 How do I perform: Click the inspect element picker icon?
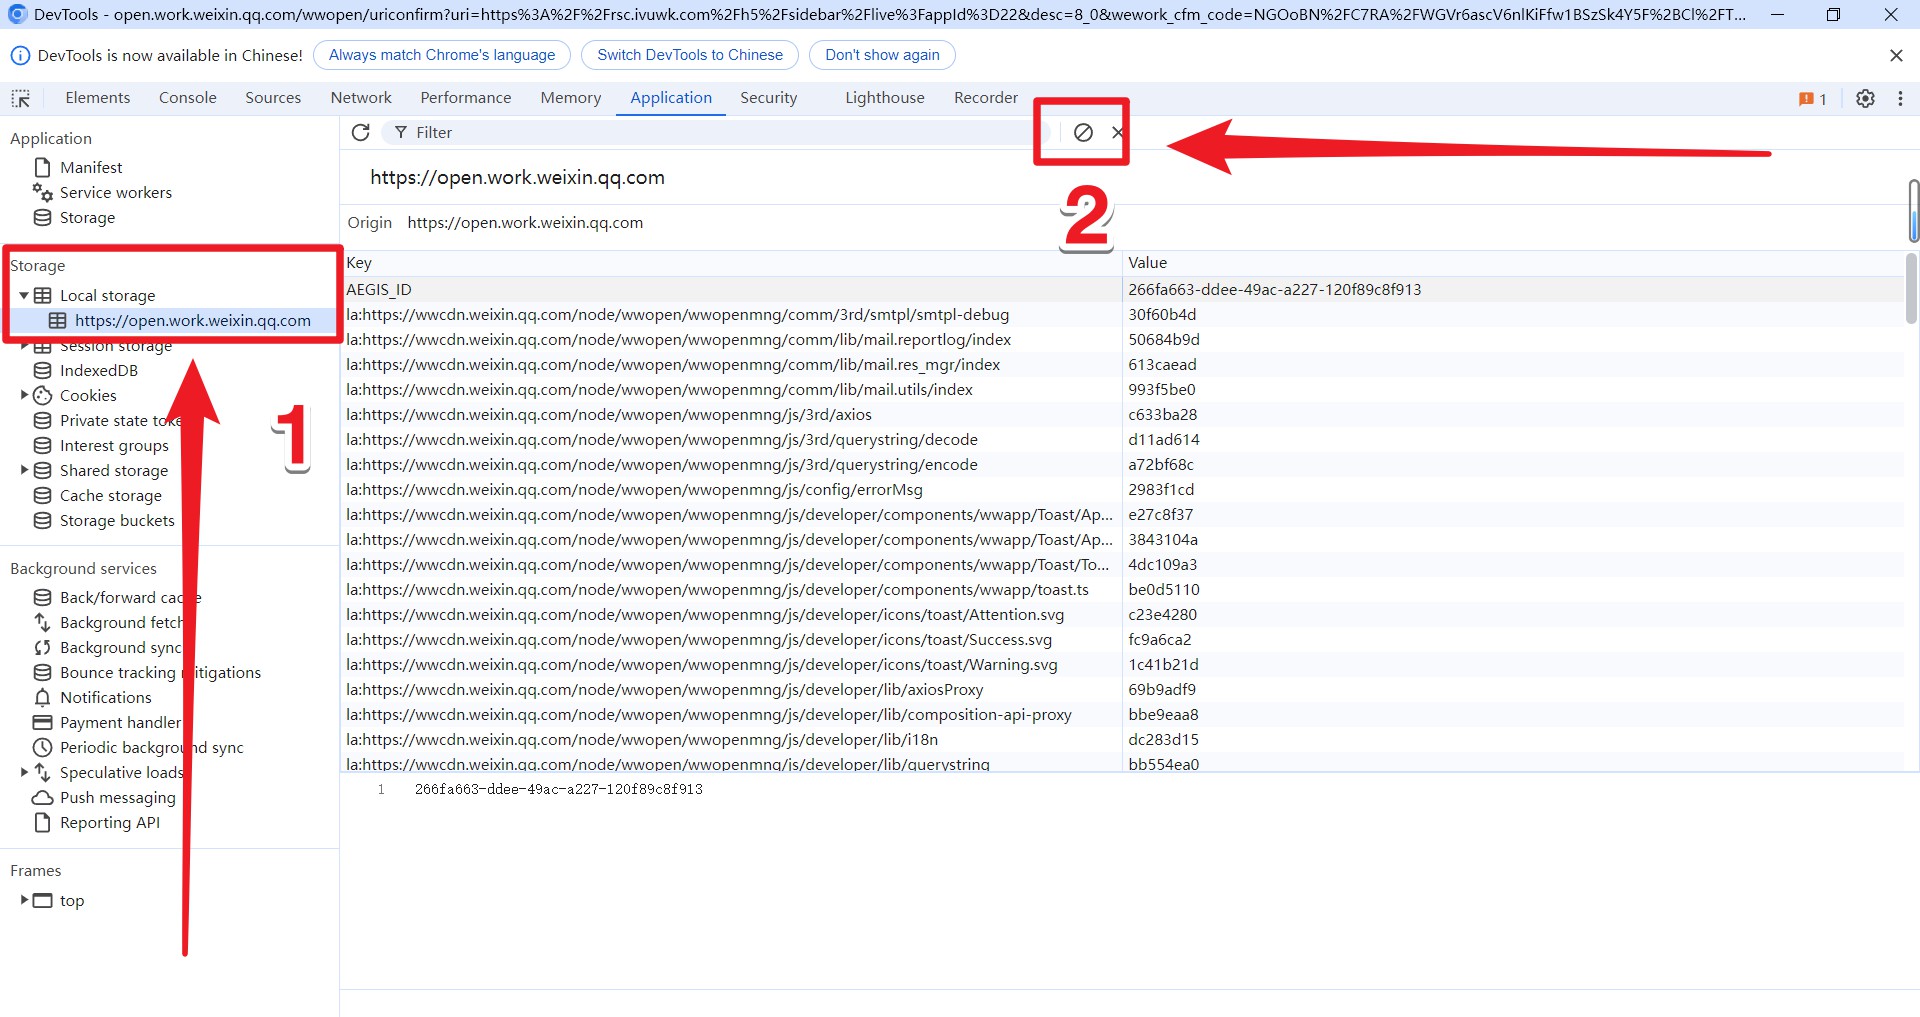21,98
